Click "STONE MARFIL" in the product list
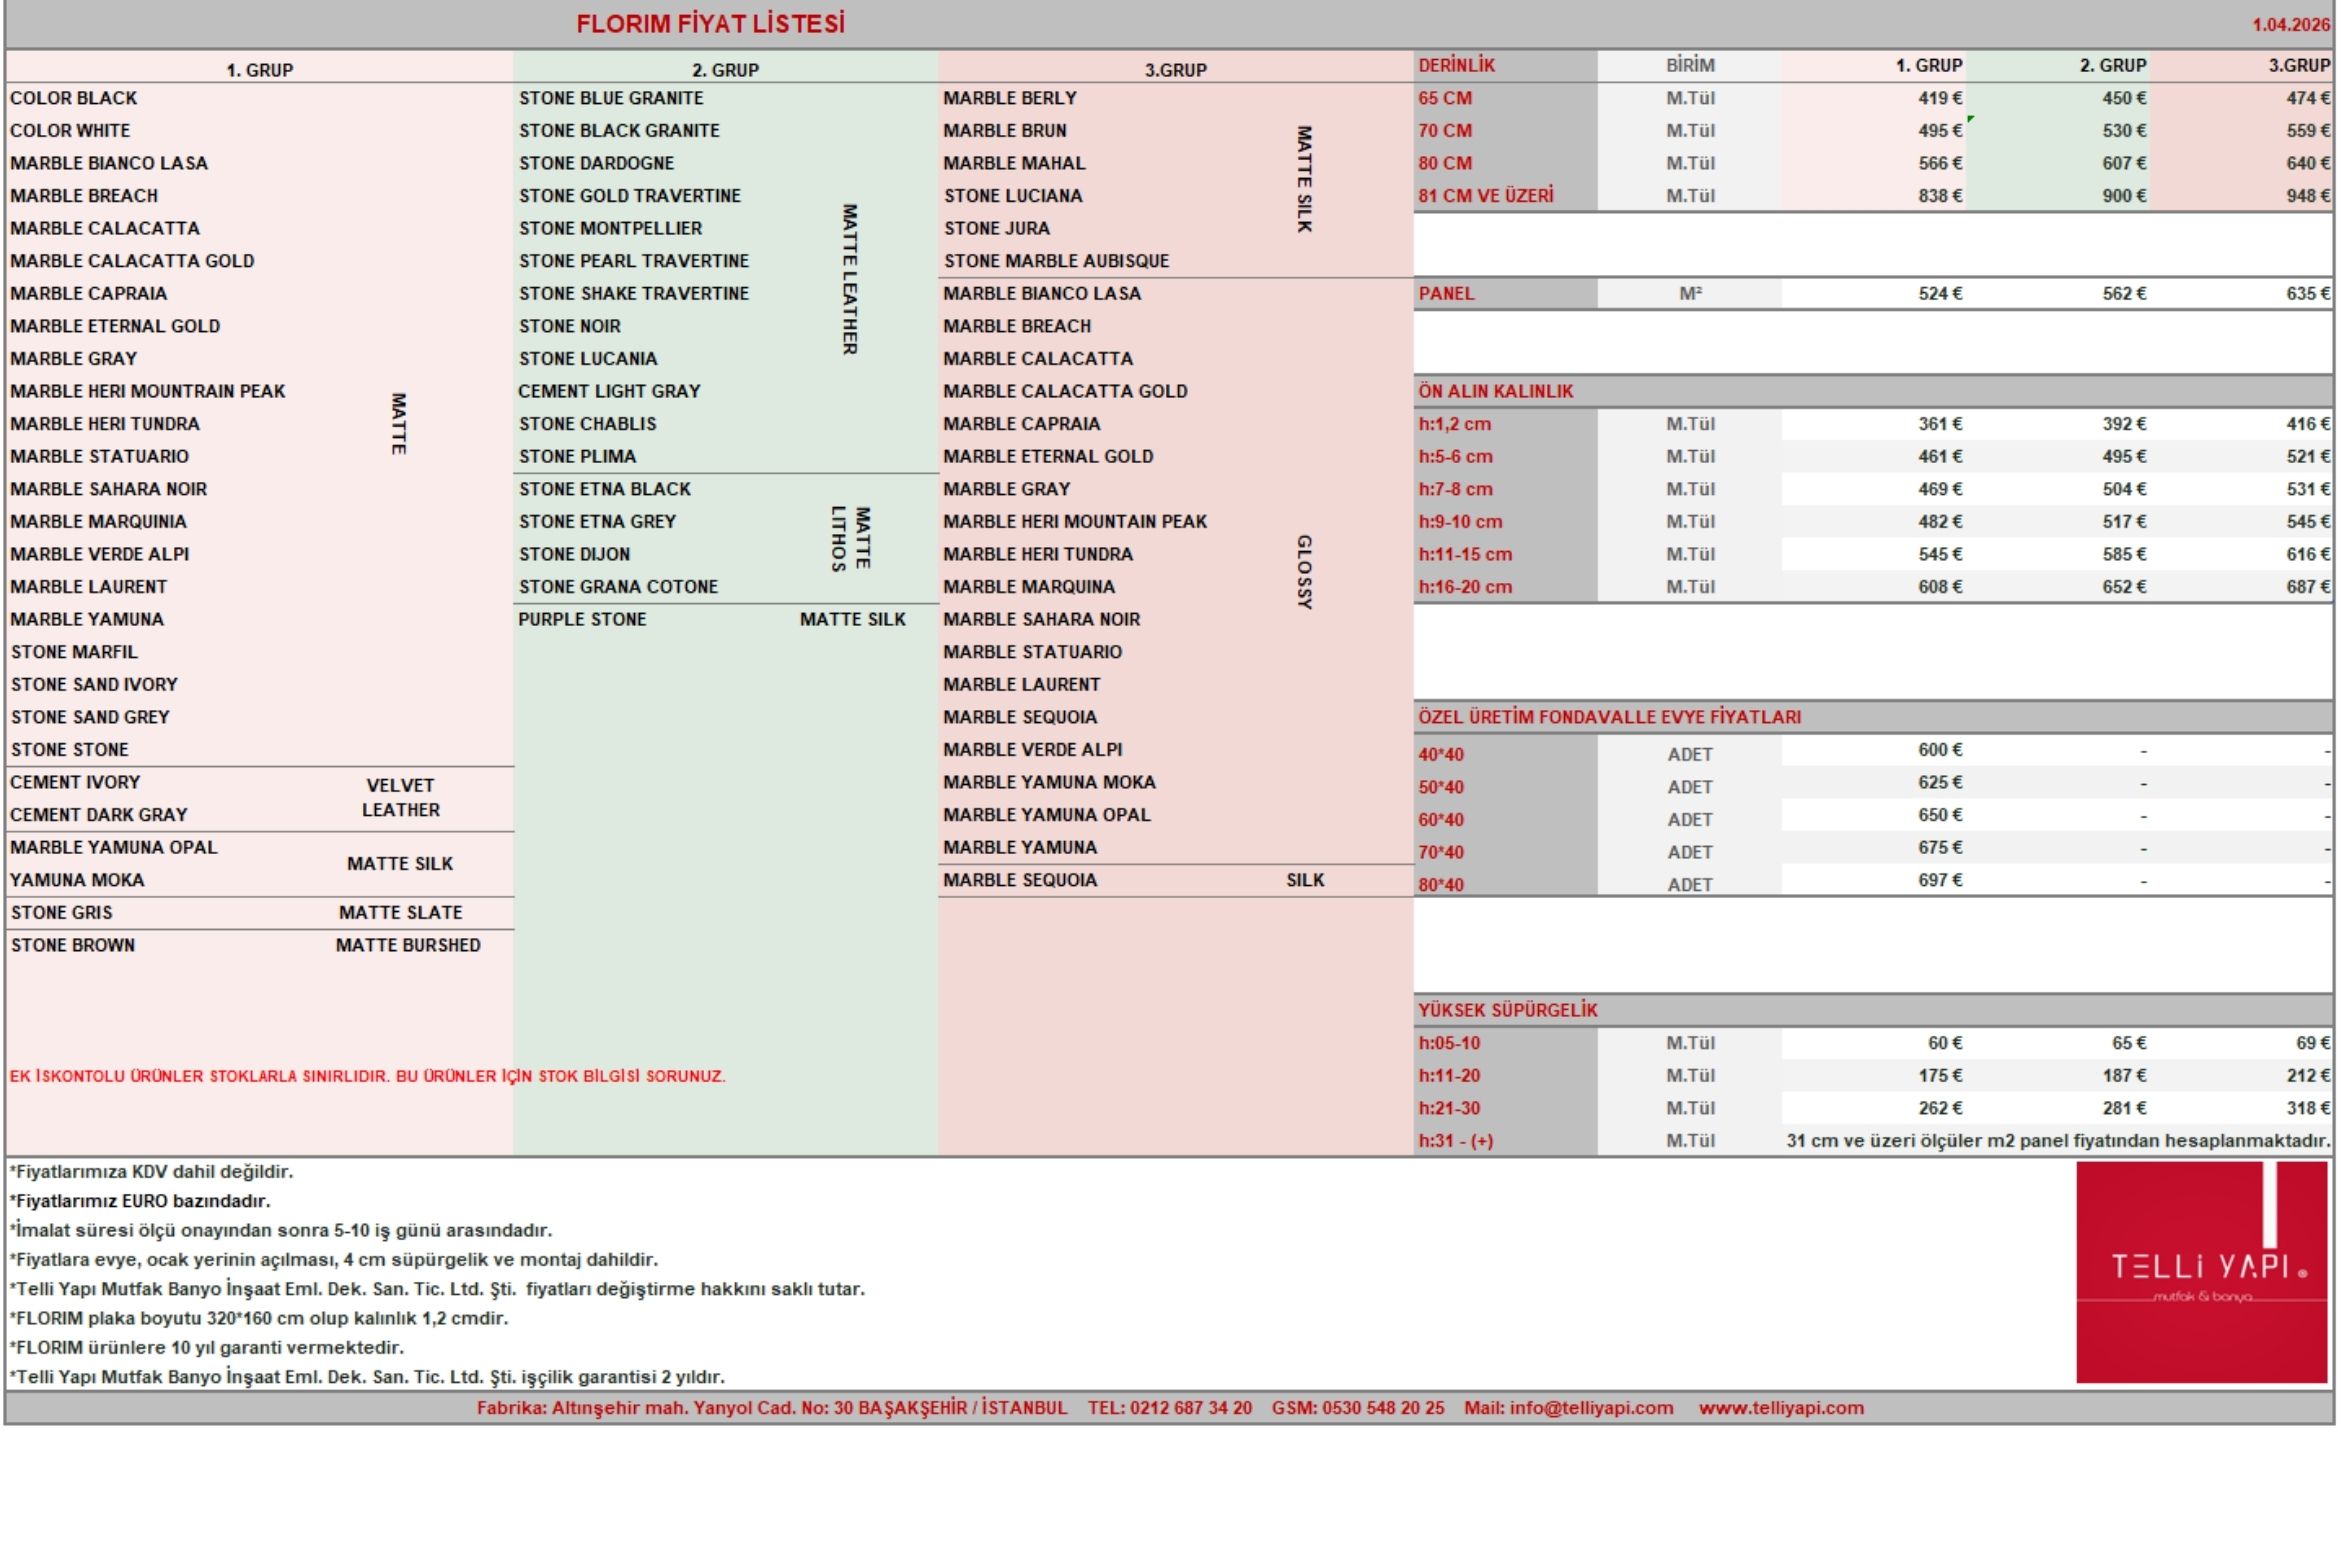The width and height of the screenshot is (2339, 1550). point(75,652)
